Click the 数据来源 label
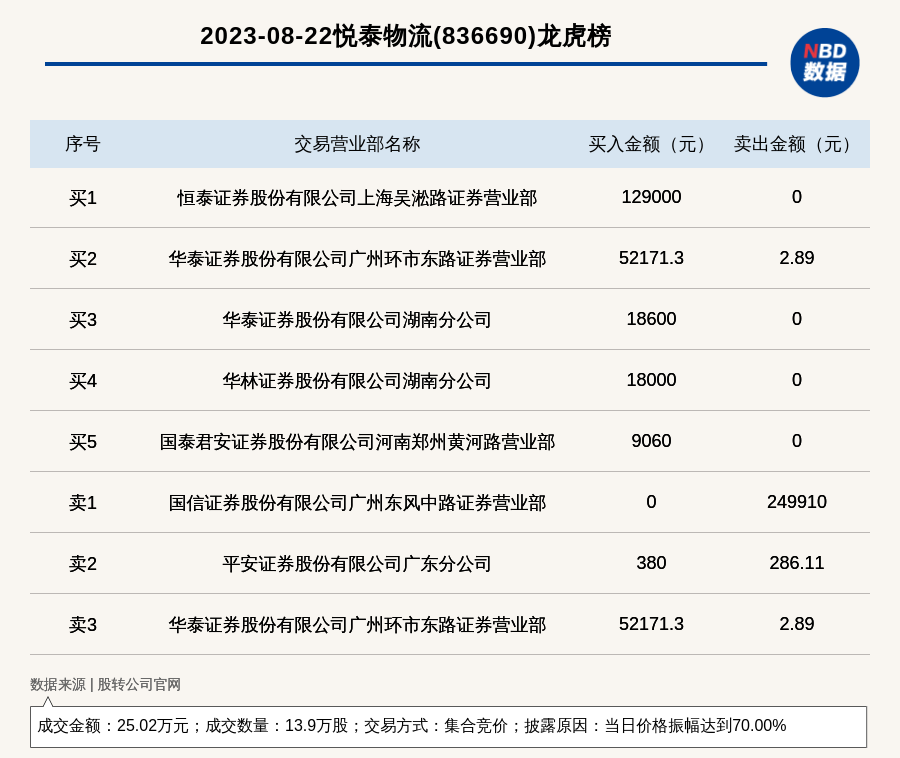The width and height of the screenshot is (900, 758). click(x=57, y=684)
